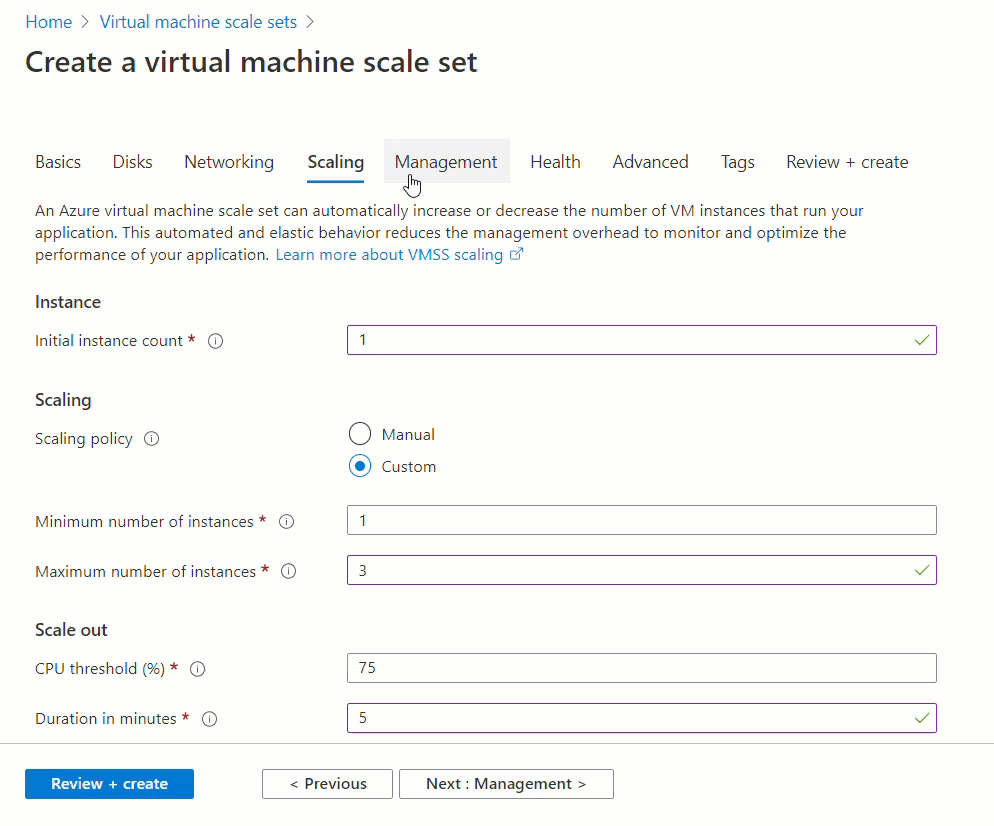Click the Next : Management button
994x826 pixels.
tap(506, 784)
